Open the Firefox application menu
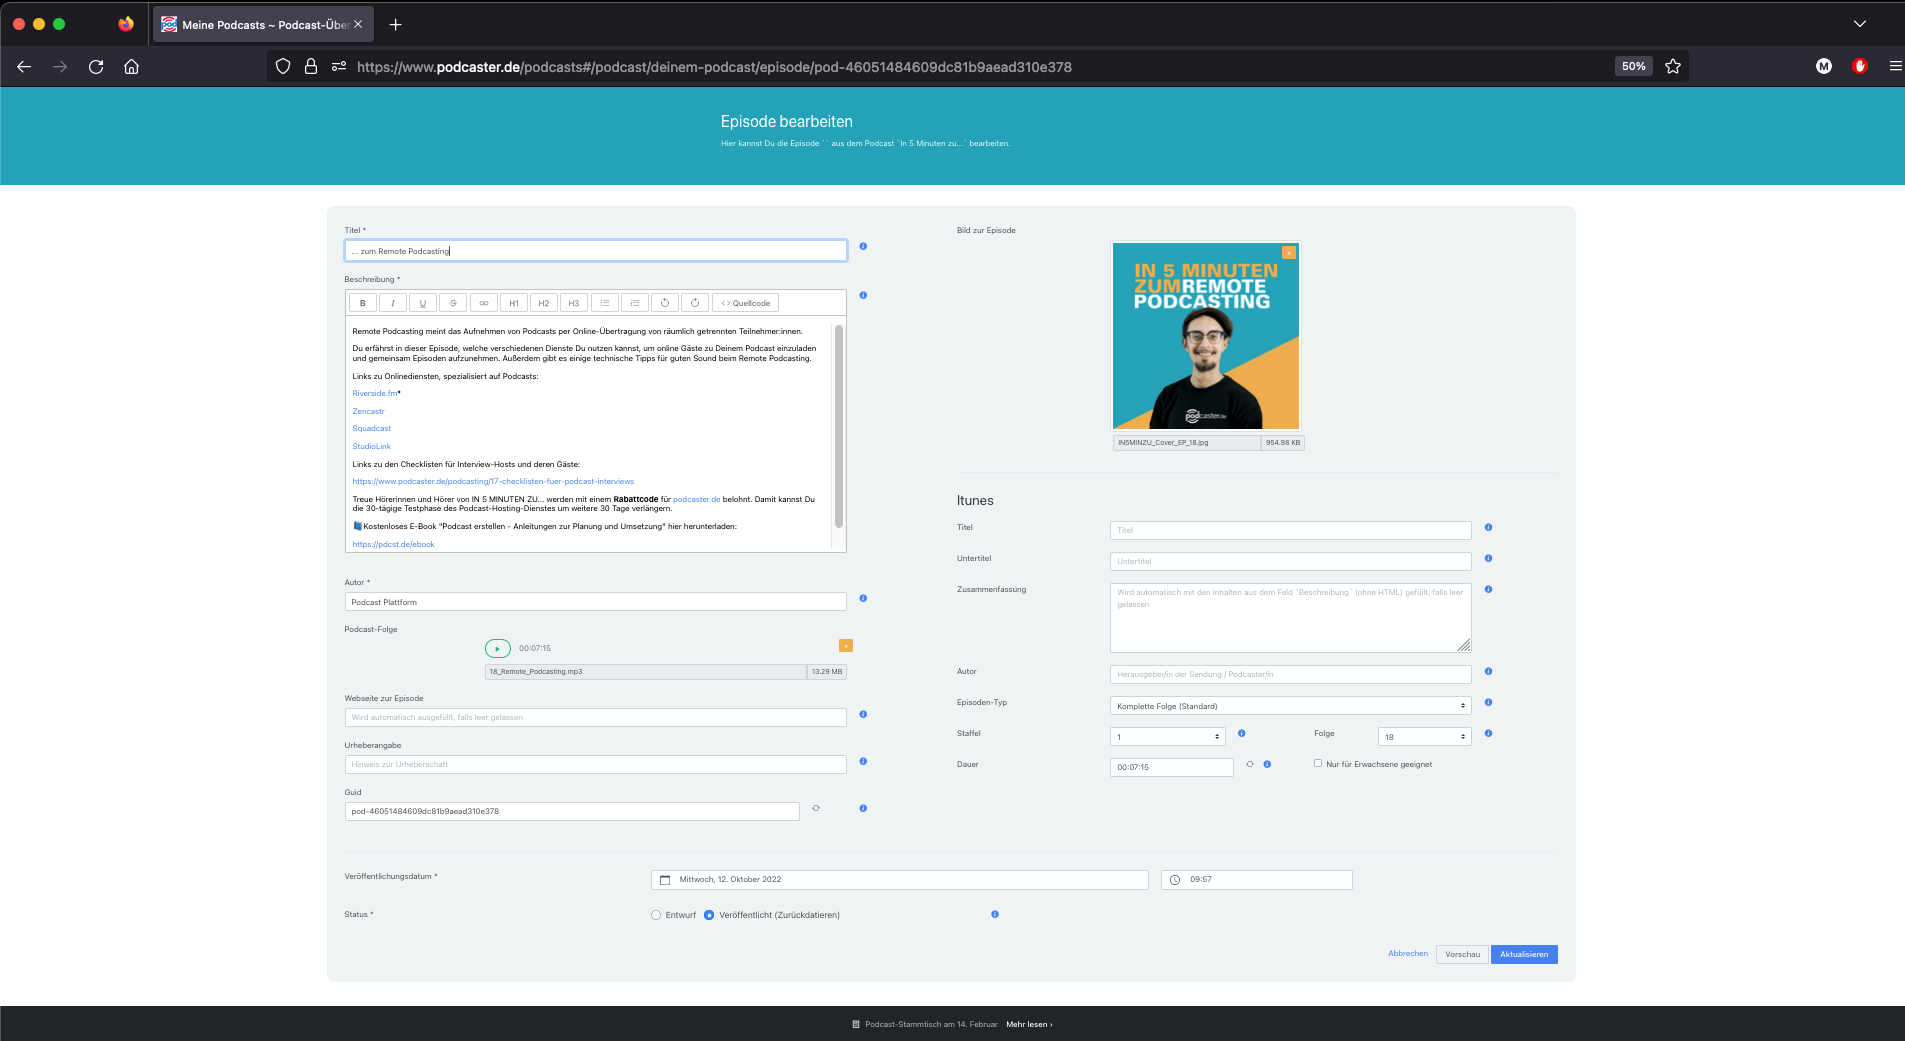This screenshot has width=1905, height=1041. [x=1895, y=66]
